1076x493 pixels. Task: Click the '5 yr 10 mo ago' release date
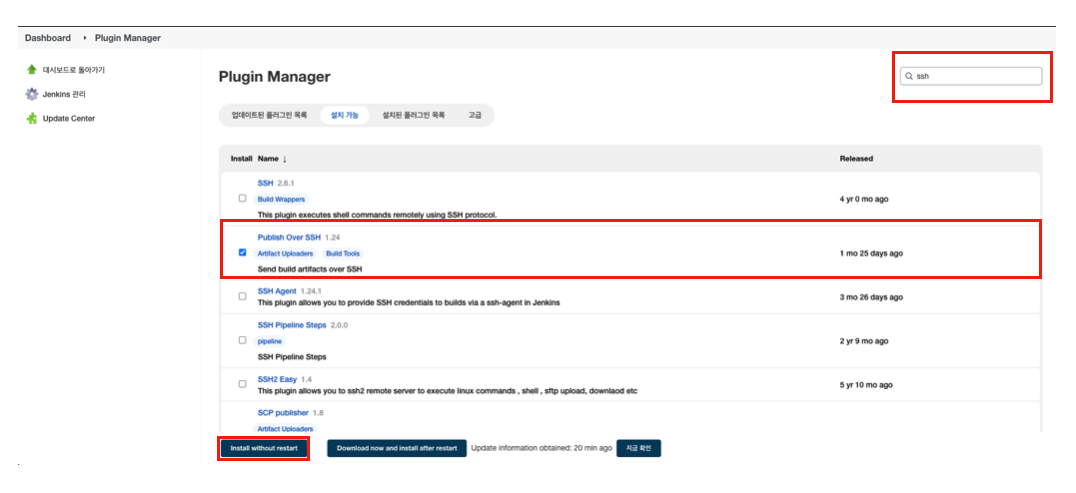866,385
